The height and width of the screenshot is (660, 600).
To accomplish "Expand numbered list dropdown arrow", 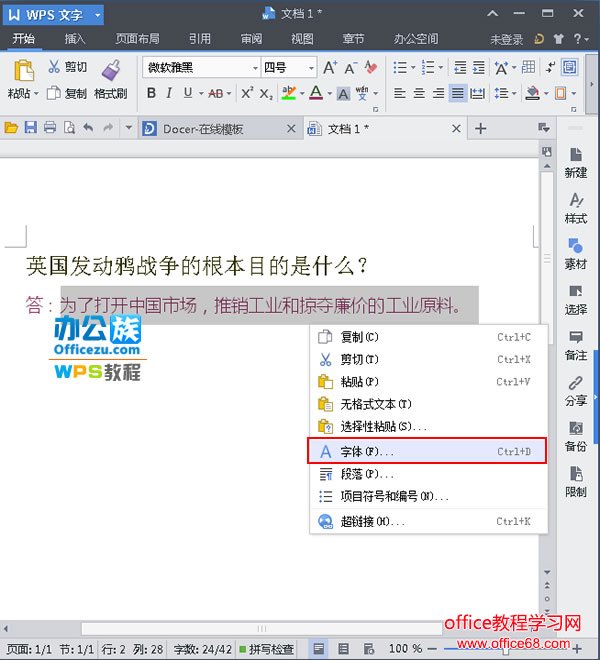I will point(441,67).
